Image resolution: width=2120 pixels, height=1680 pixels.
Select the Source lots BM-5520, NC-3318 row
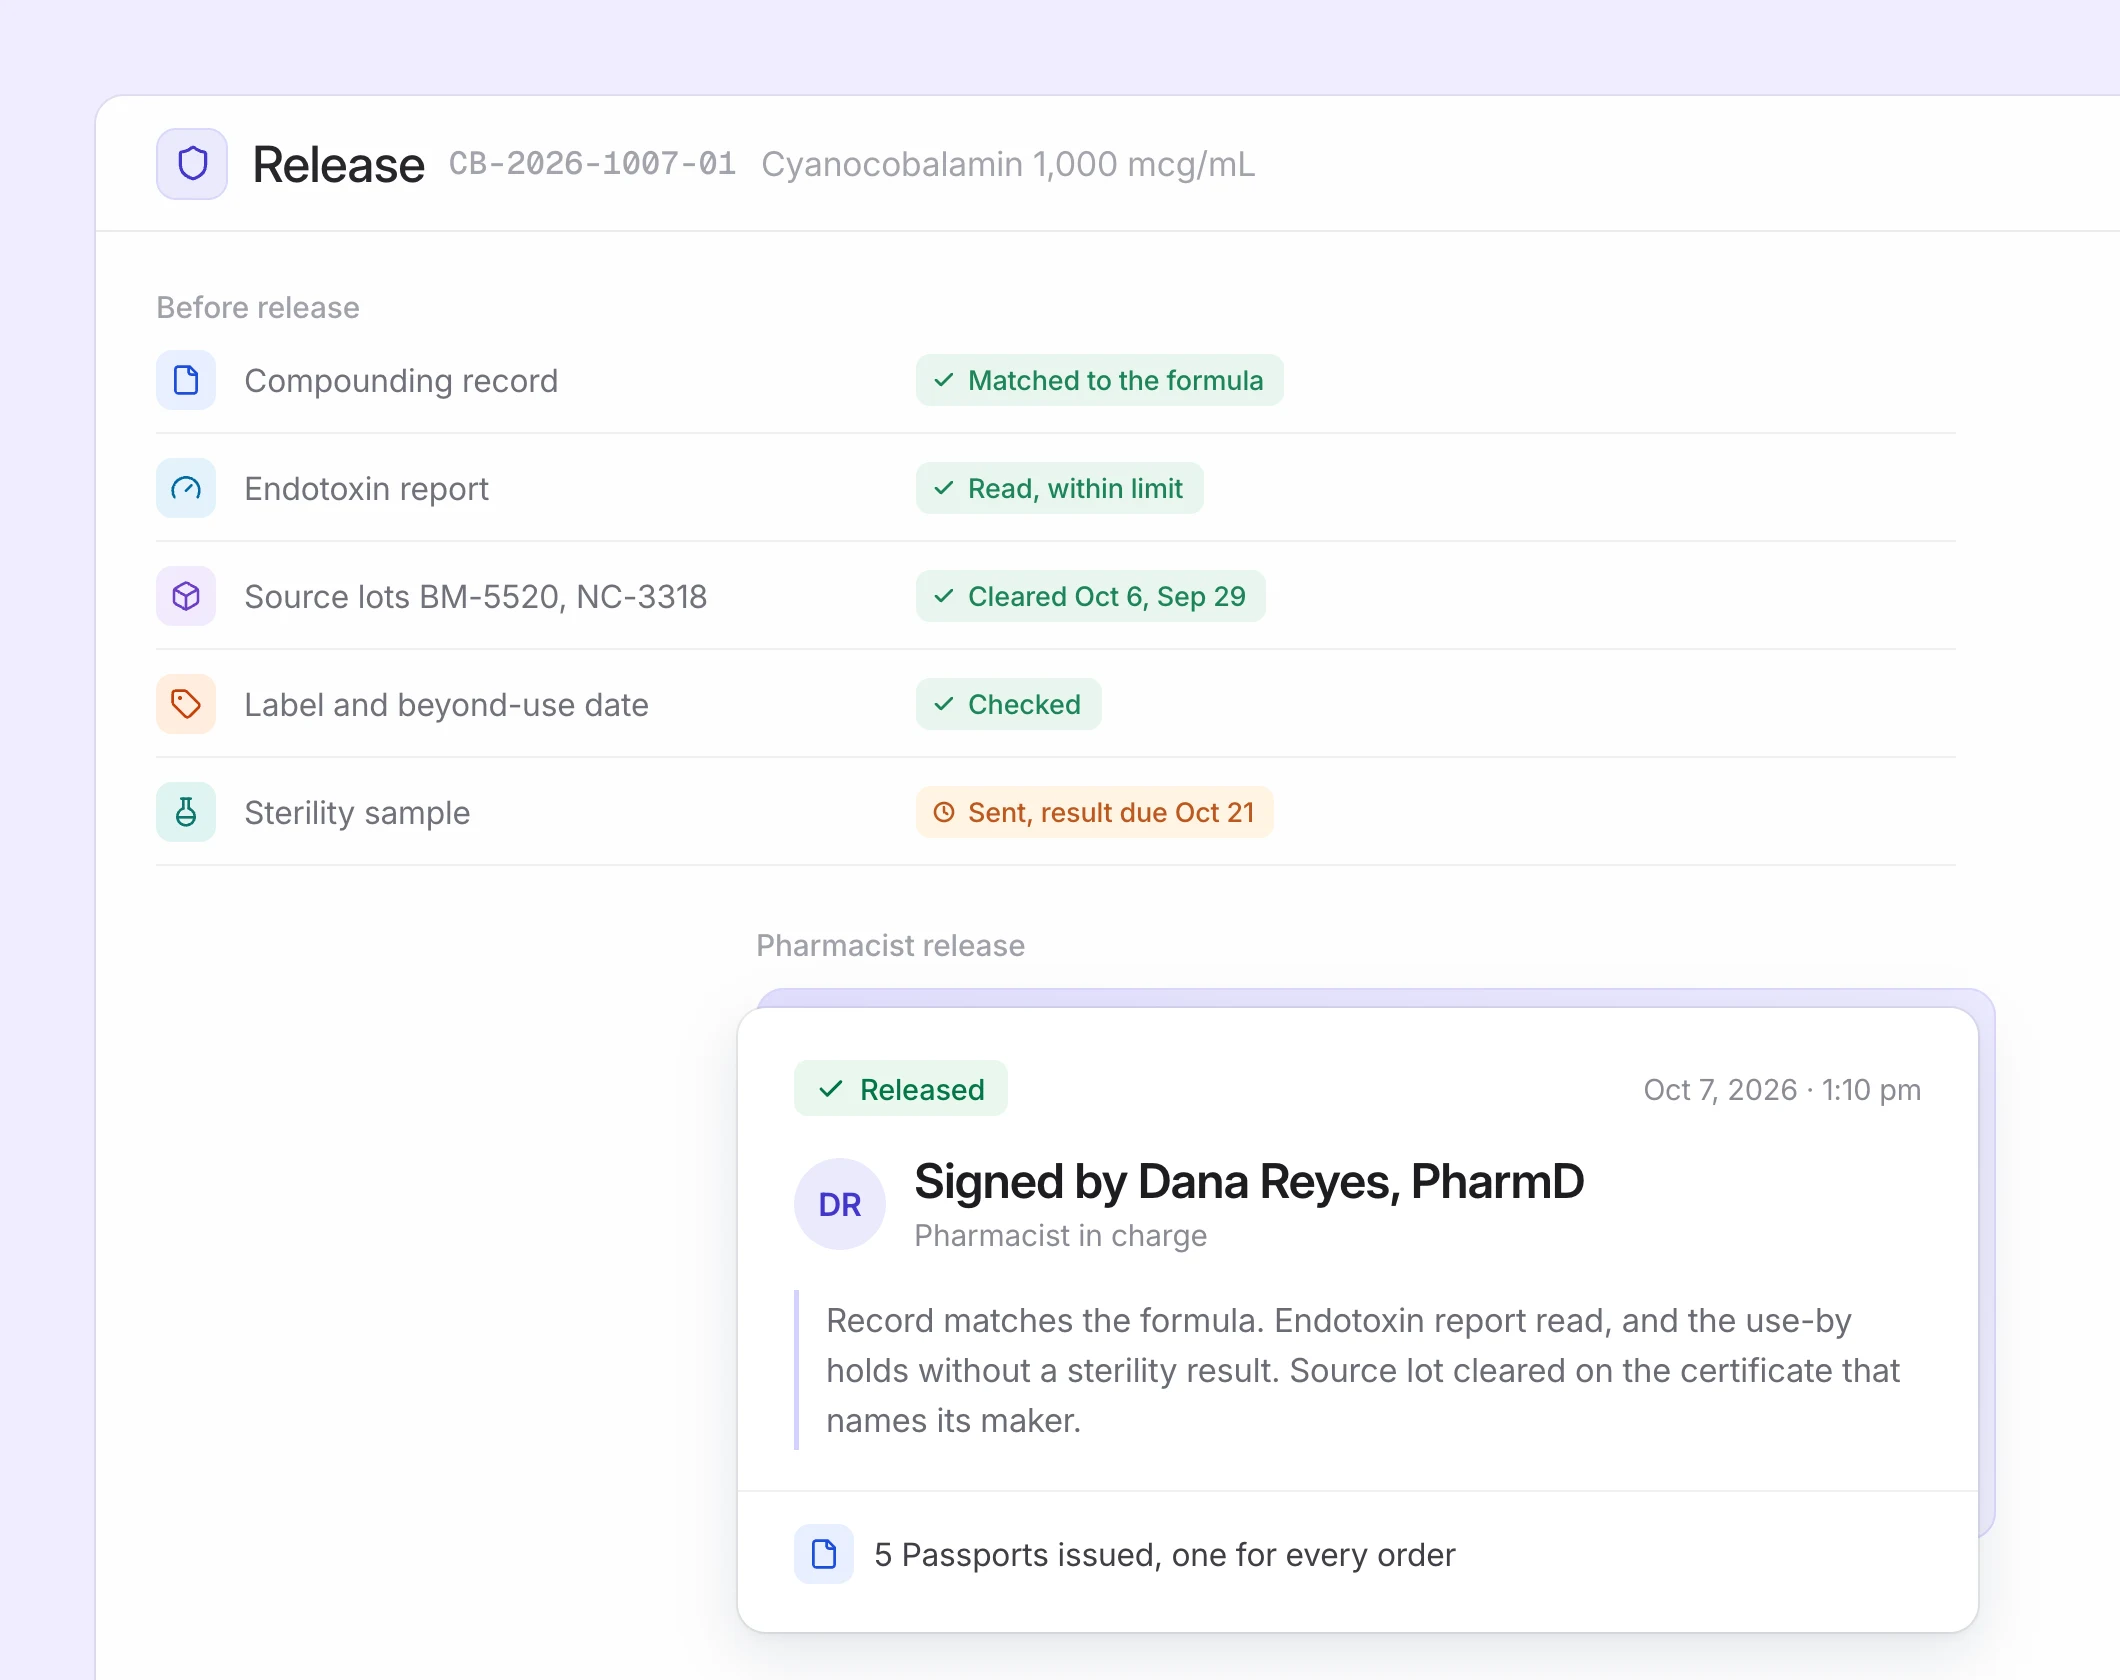[x=1056, y=596]
